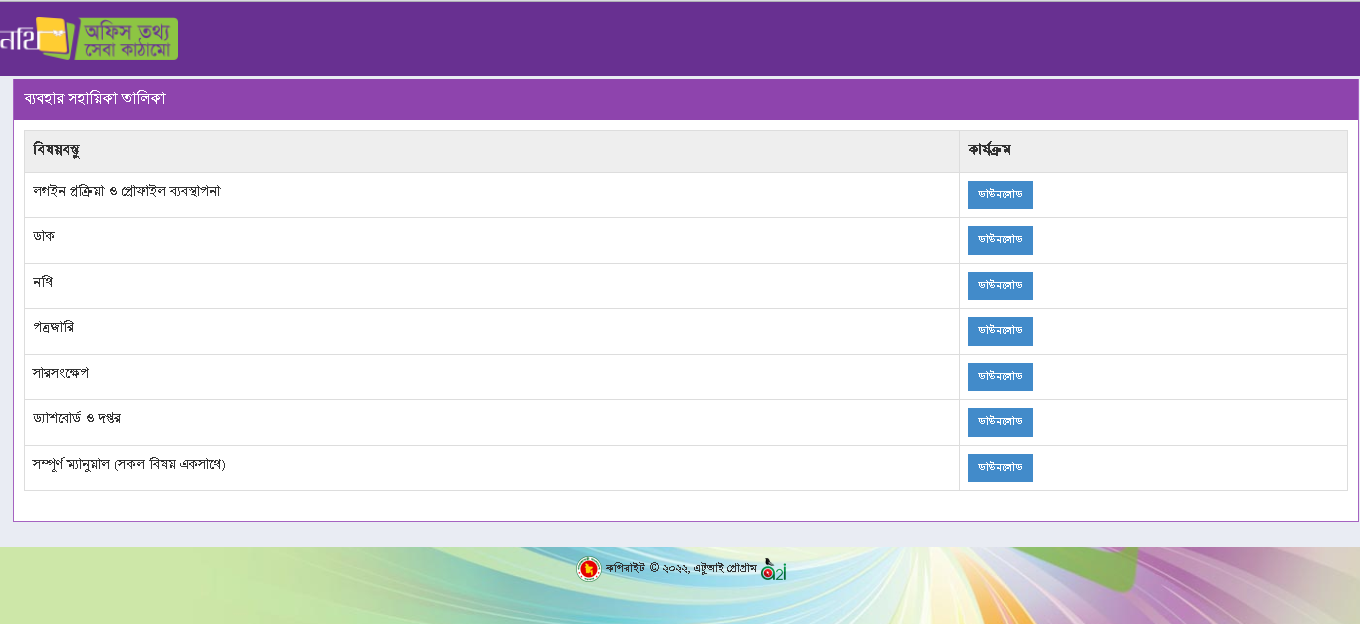Screen dimensions: 1360x624
Task: Click the ডাক row text
Action: [44, 236]
